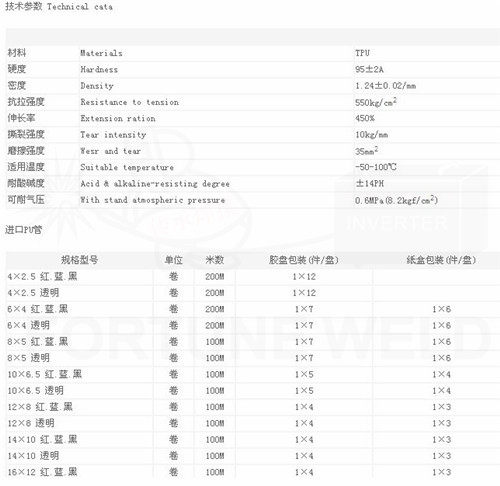Select row '10×6.5 红.蓝.黑'
500x486 pixels.
pos(253,374)
